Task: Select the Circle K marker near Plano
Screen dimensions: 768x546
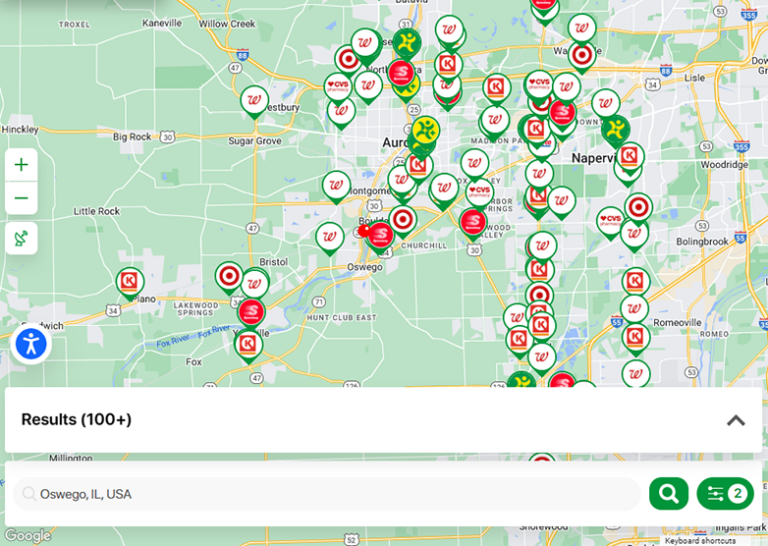Action: 129,282
